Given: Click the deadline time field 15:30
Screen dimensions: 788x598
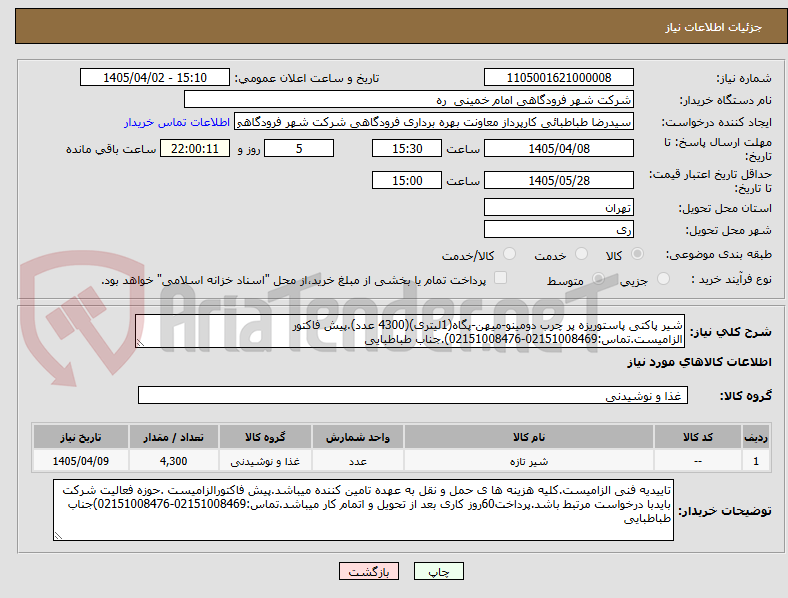Looking at the screenshot, I should pos(407,148).
